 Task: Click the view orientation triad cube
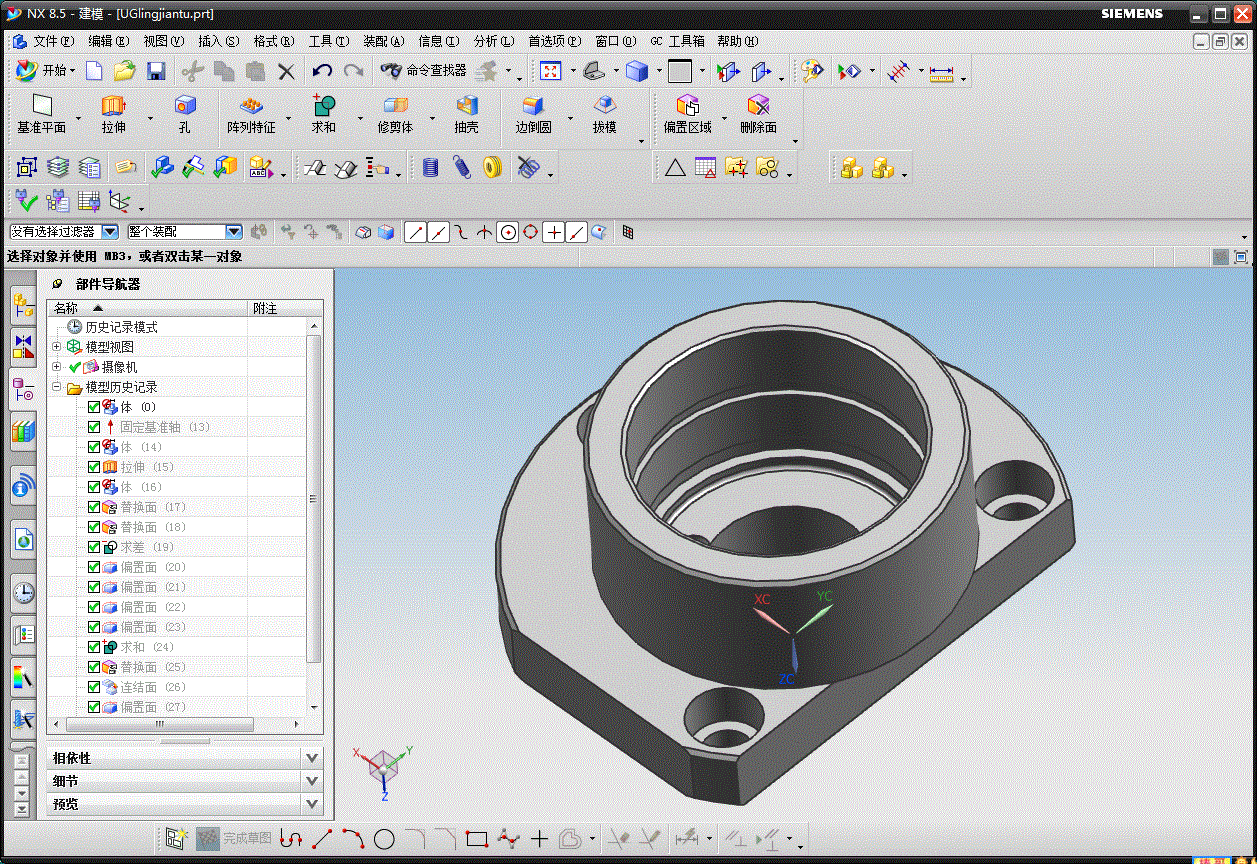[383, 769]
